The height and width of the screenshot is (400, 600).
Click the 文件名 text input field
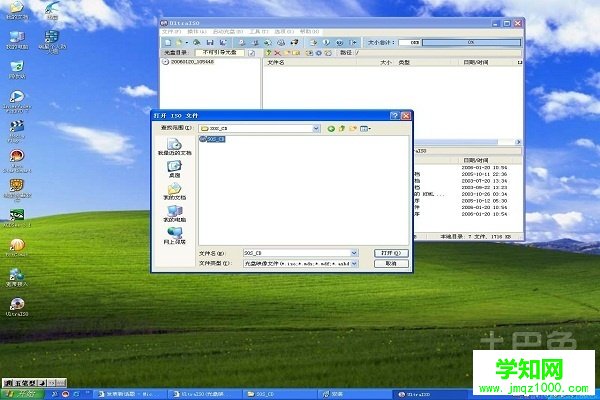point(297,253)
